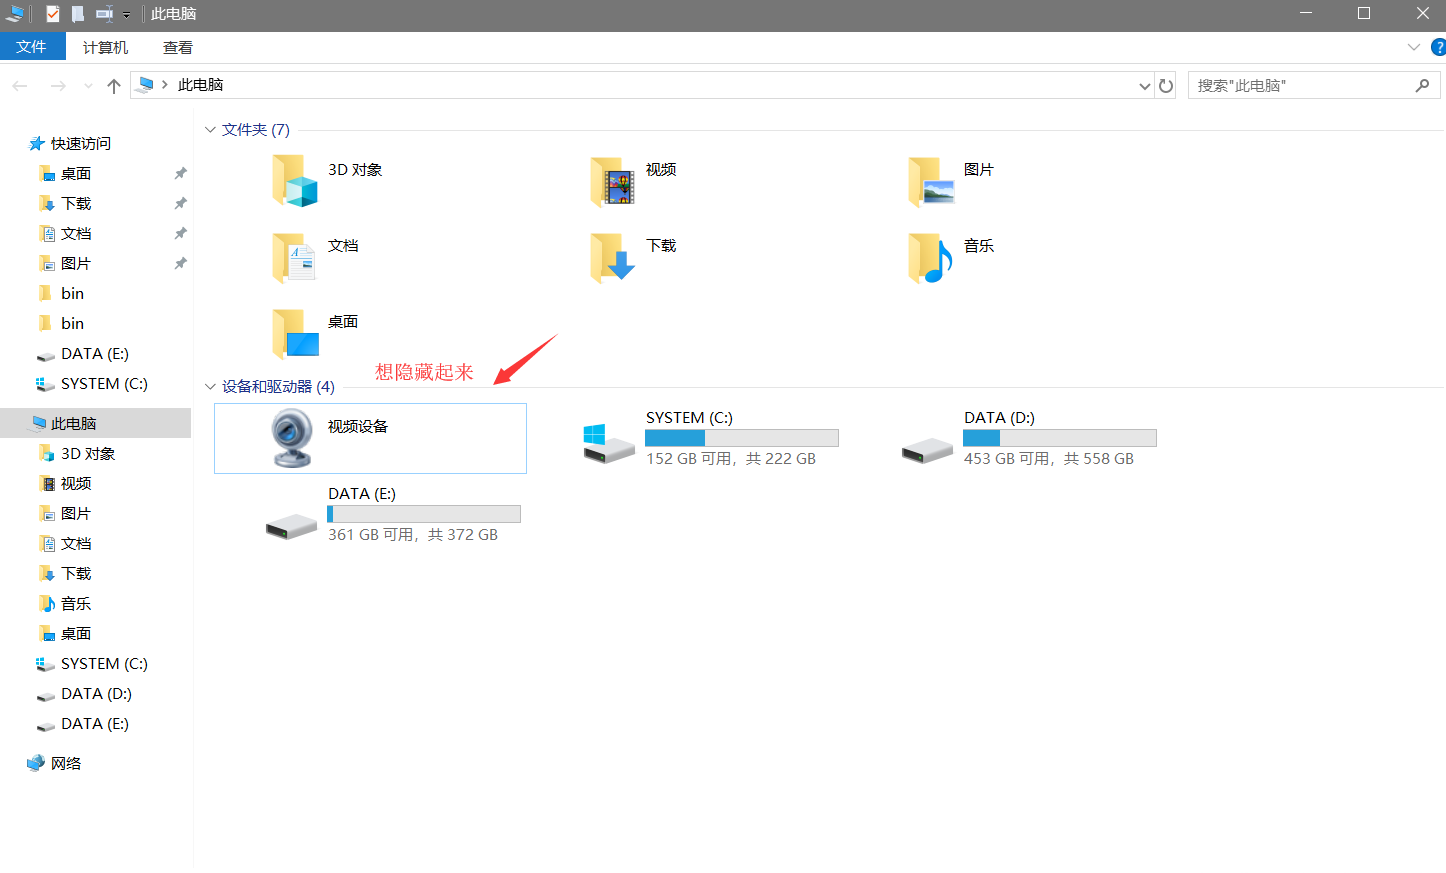The width and height of the screenshot is (1446, 873).
Task: Click the forward navigation arrow
Action: (58, 86)
